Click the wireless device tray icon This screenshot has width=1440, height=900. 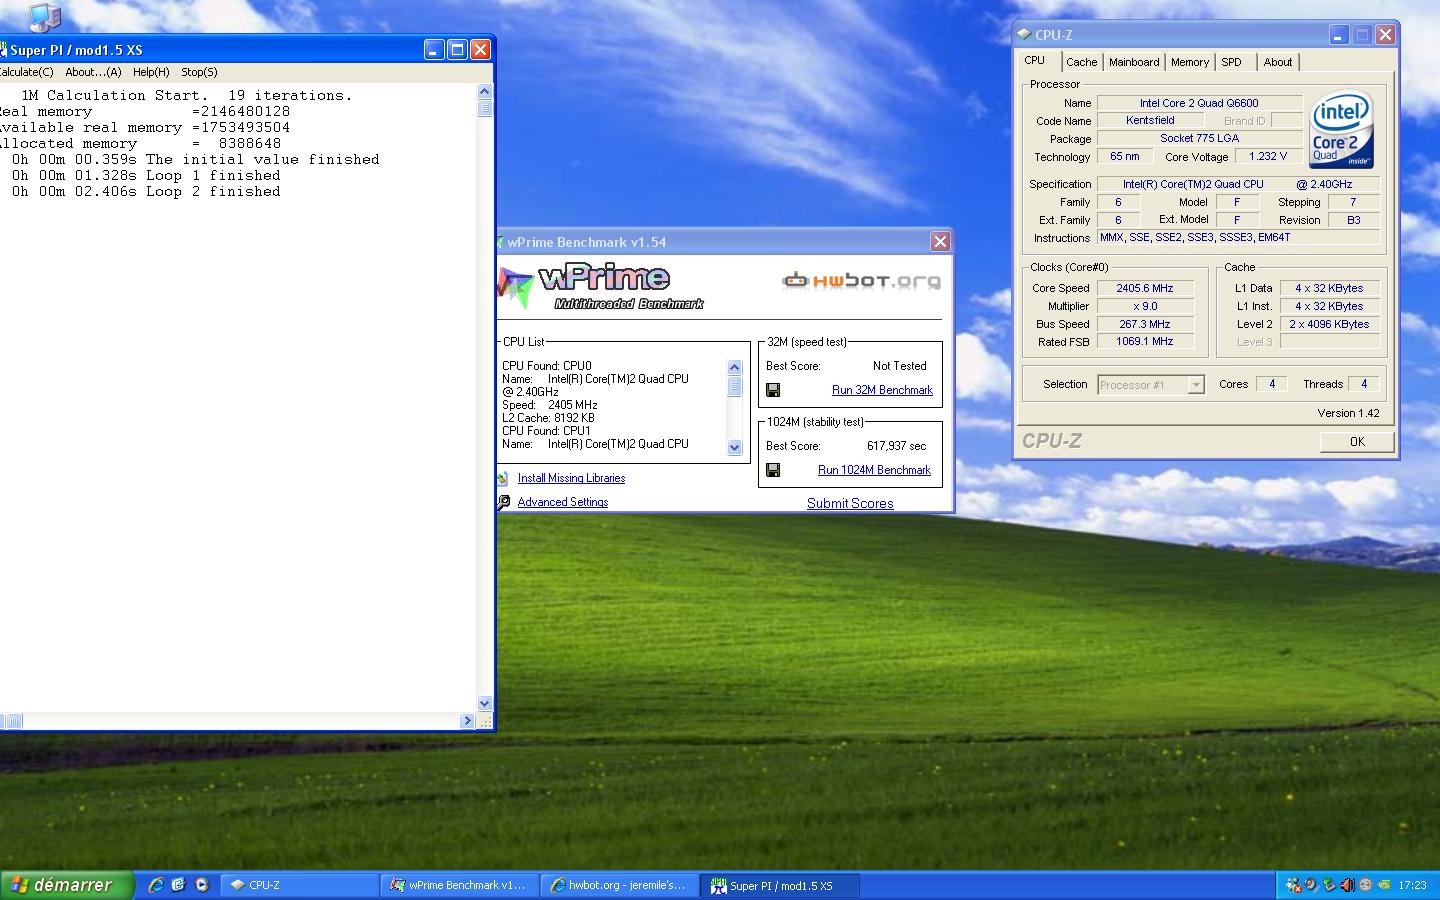pyautogui.click(x=1311, y=885)
